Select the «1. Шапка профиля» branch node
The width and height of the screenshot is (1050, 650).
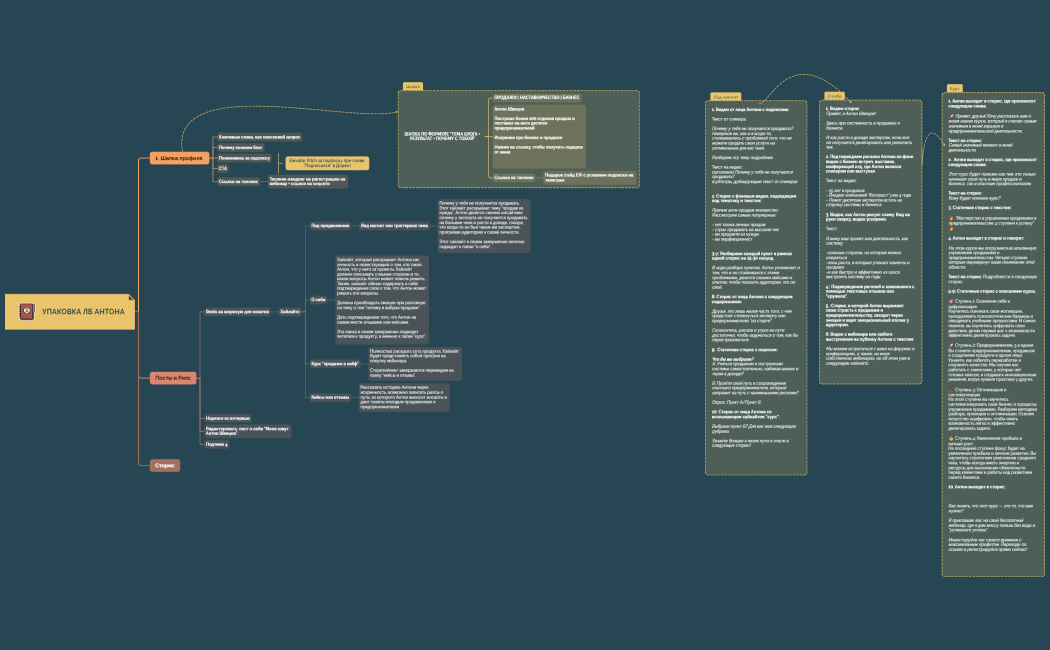pos(178,158)
